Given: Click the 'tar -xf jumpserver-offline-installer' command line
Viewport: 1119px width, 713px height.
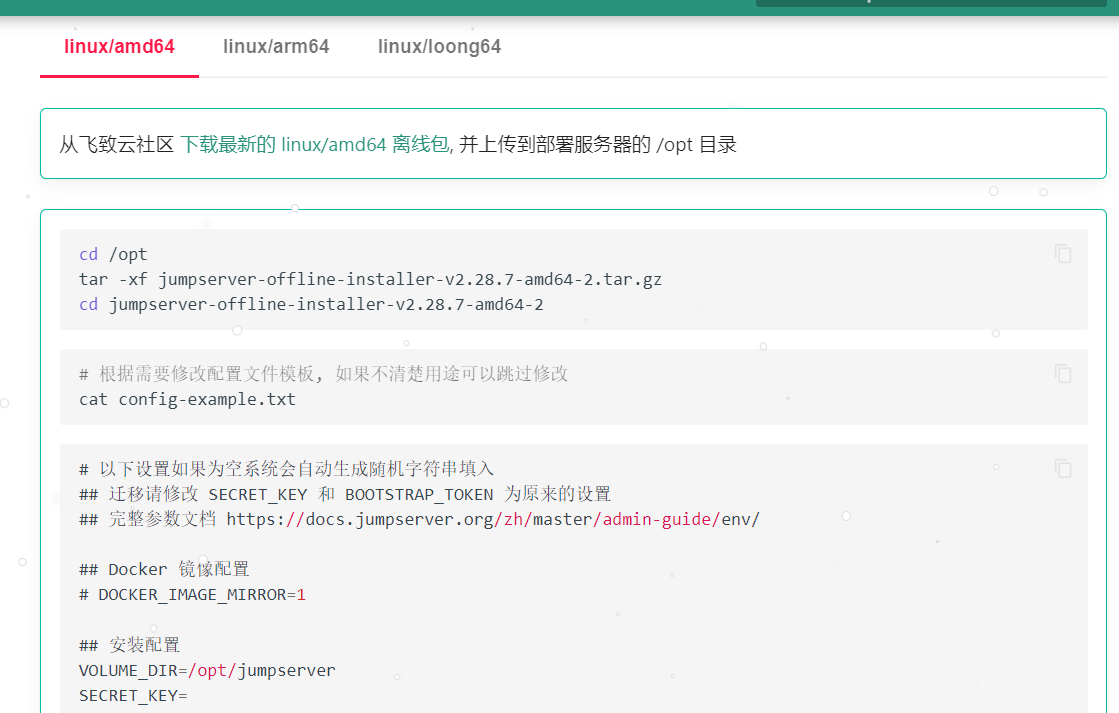Looking at the screenshot, I should 370,279.
